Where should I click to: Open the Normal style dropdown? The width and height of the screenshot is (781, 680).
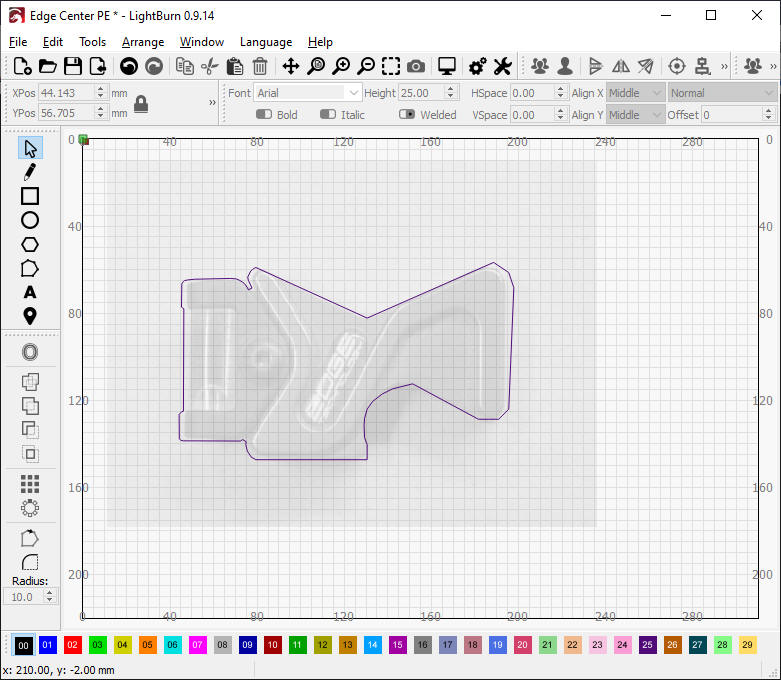(x=722, y=93)
